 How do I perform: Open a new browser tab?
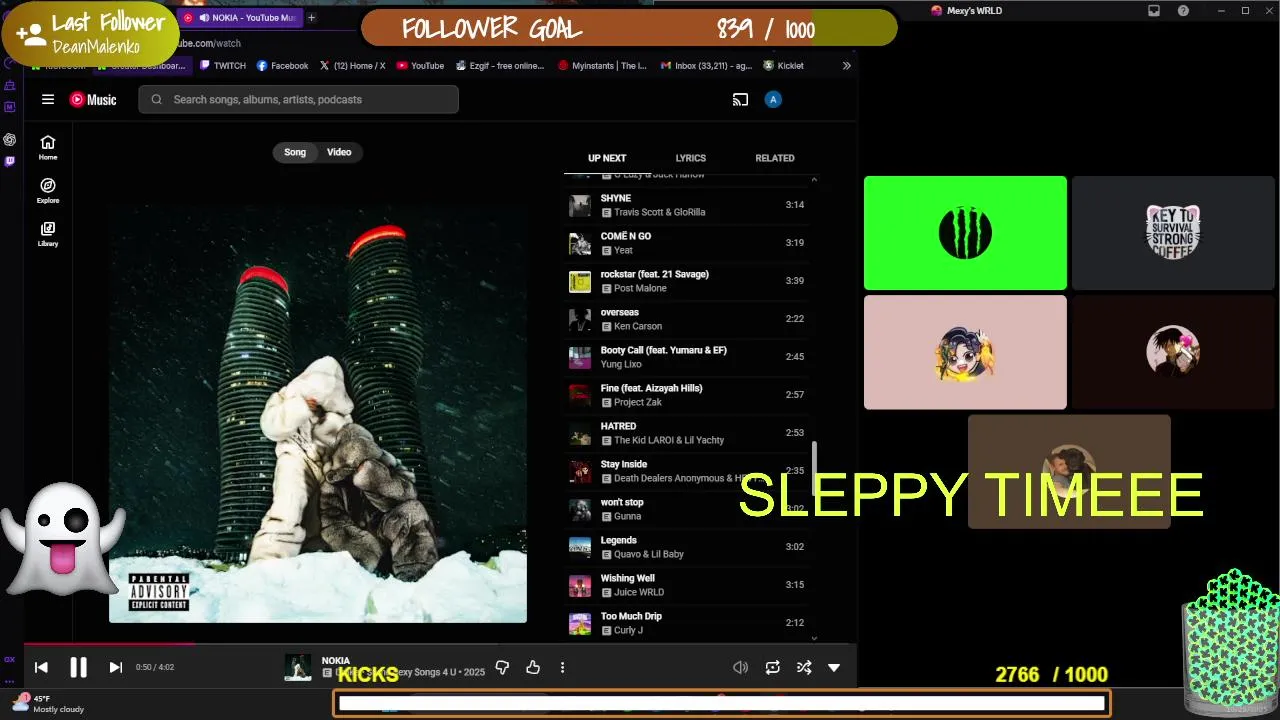tap(311, 18)
